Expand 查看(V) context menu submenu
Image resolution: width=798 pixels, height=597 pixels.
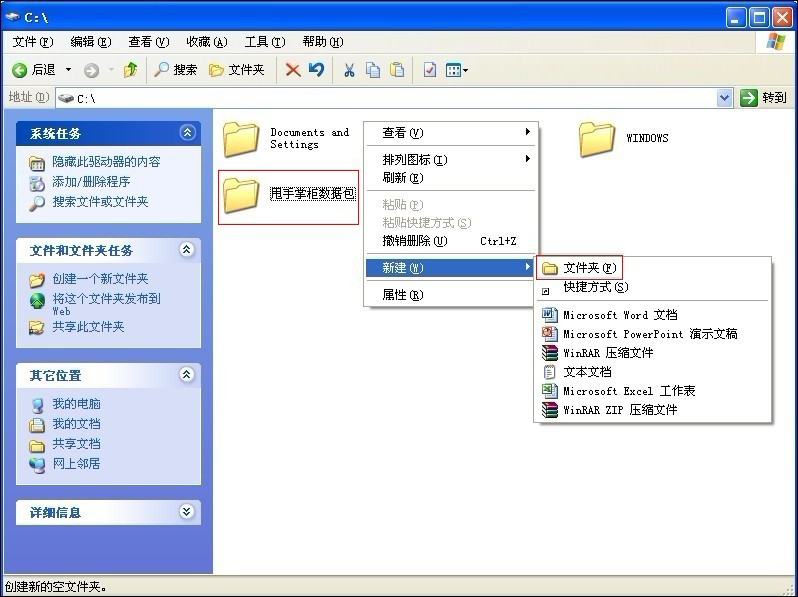pyautogui.click(x=451, y=133)
